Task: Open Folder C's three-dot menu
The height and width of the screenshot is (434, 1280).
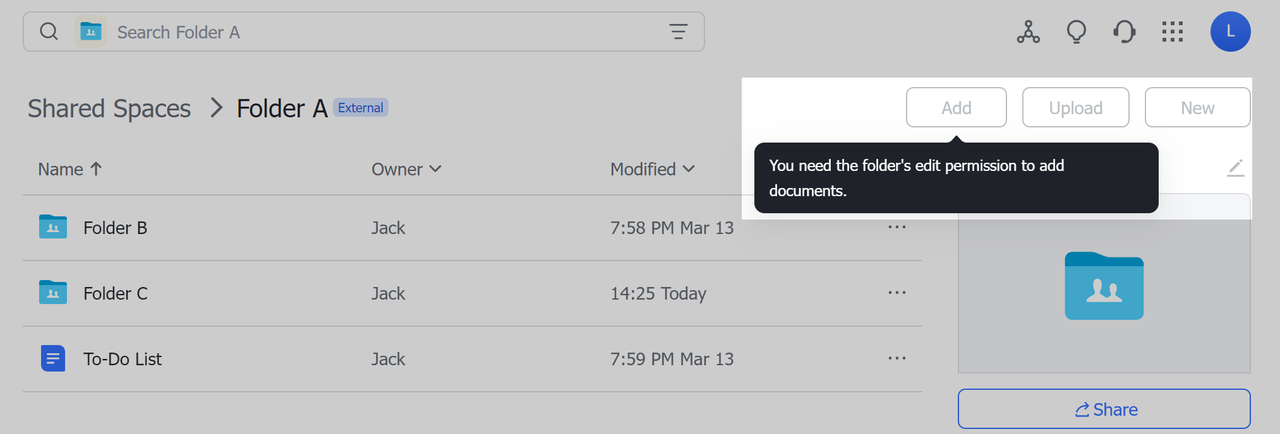Action: pyautogui.click(x=897, y=293)
